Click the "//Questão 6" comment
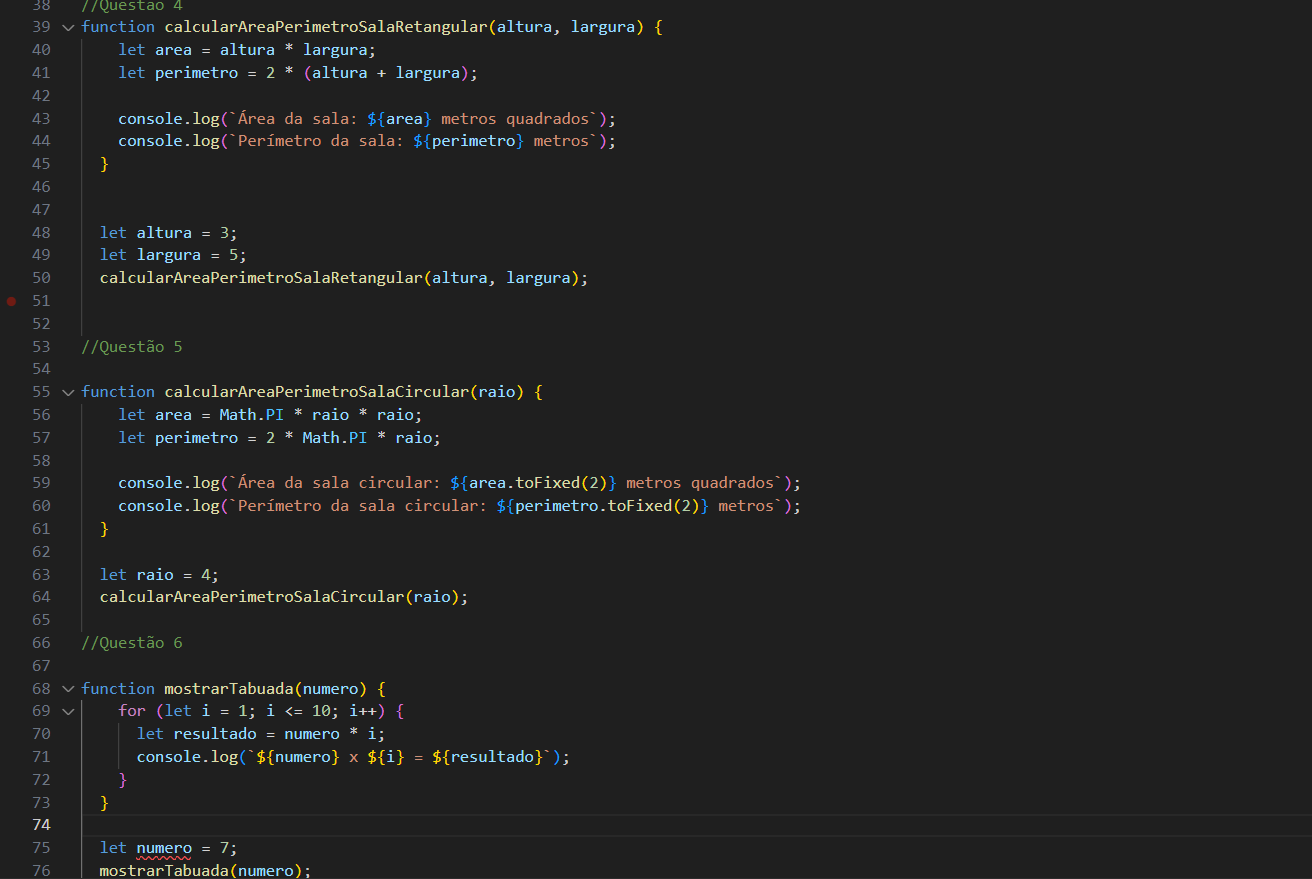This screenshot has height=879, width=1312. coord(132,643)
